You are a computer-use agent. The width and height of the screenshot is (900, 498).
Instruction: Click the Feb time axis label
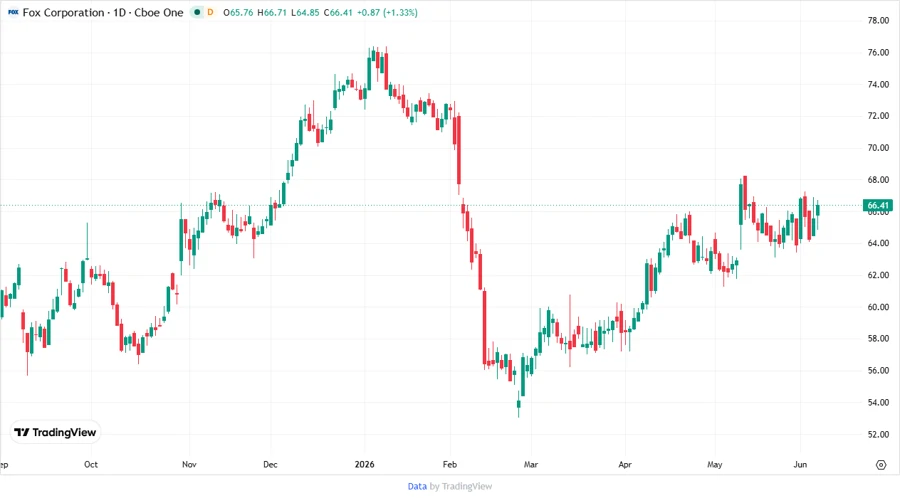tap(450, 464)
